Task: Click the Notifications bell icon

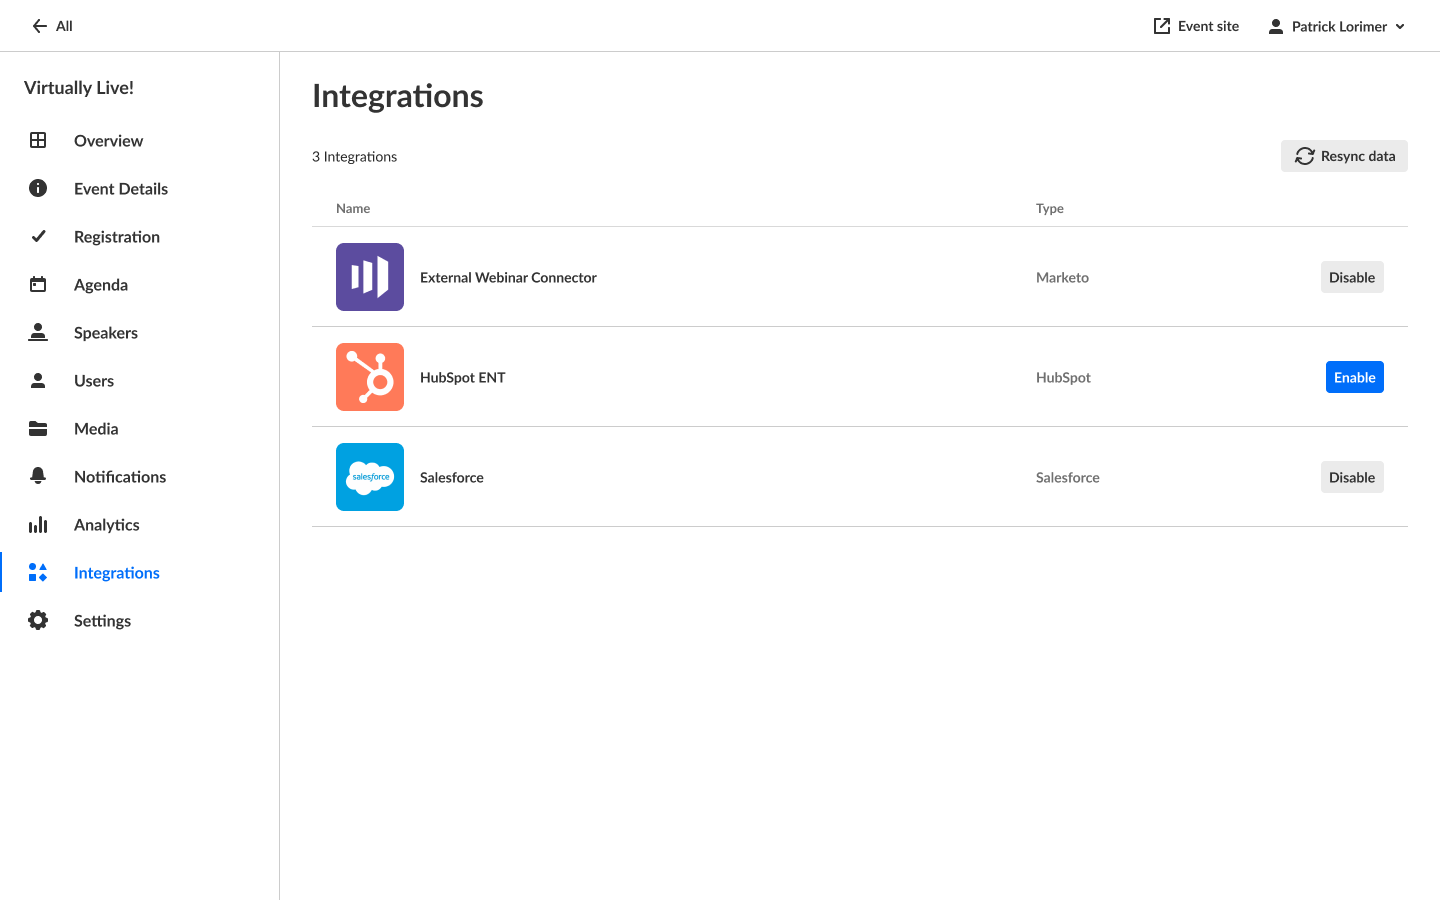Action: click(38, 477)
